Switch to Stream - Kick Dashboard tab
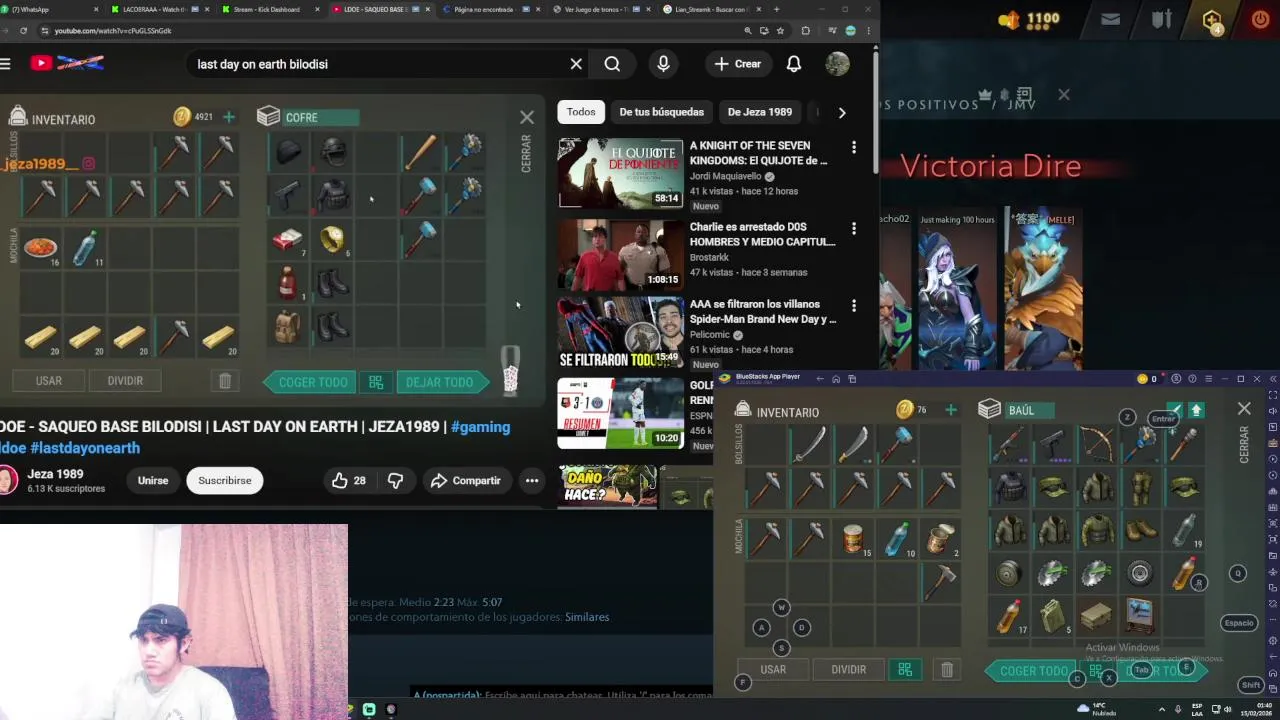The width and height of the screenshot is (1280, 720). (x=268, y=9)
